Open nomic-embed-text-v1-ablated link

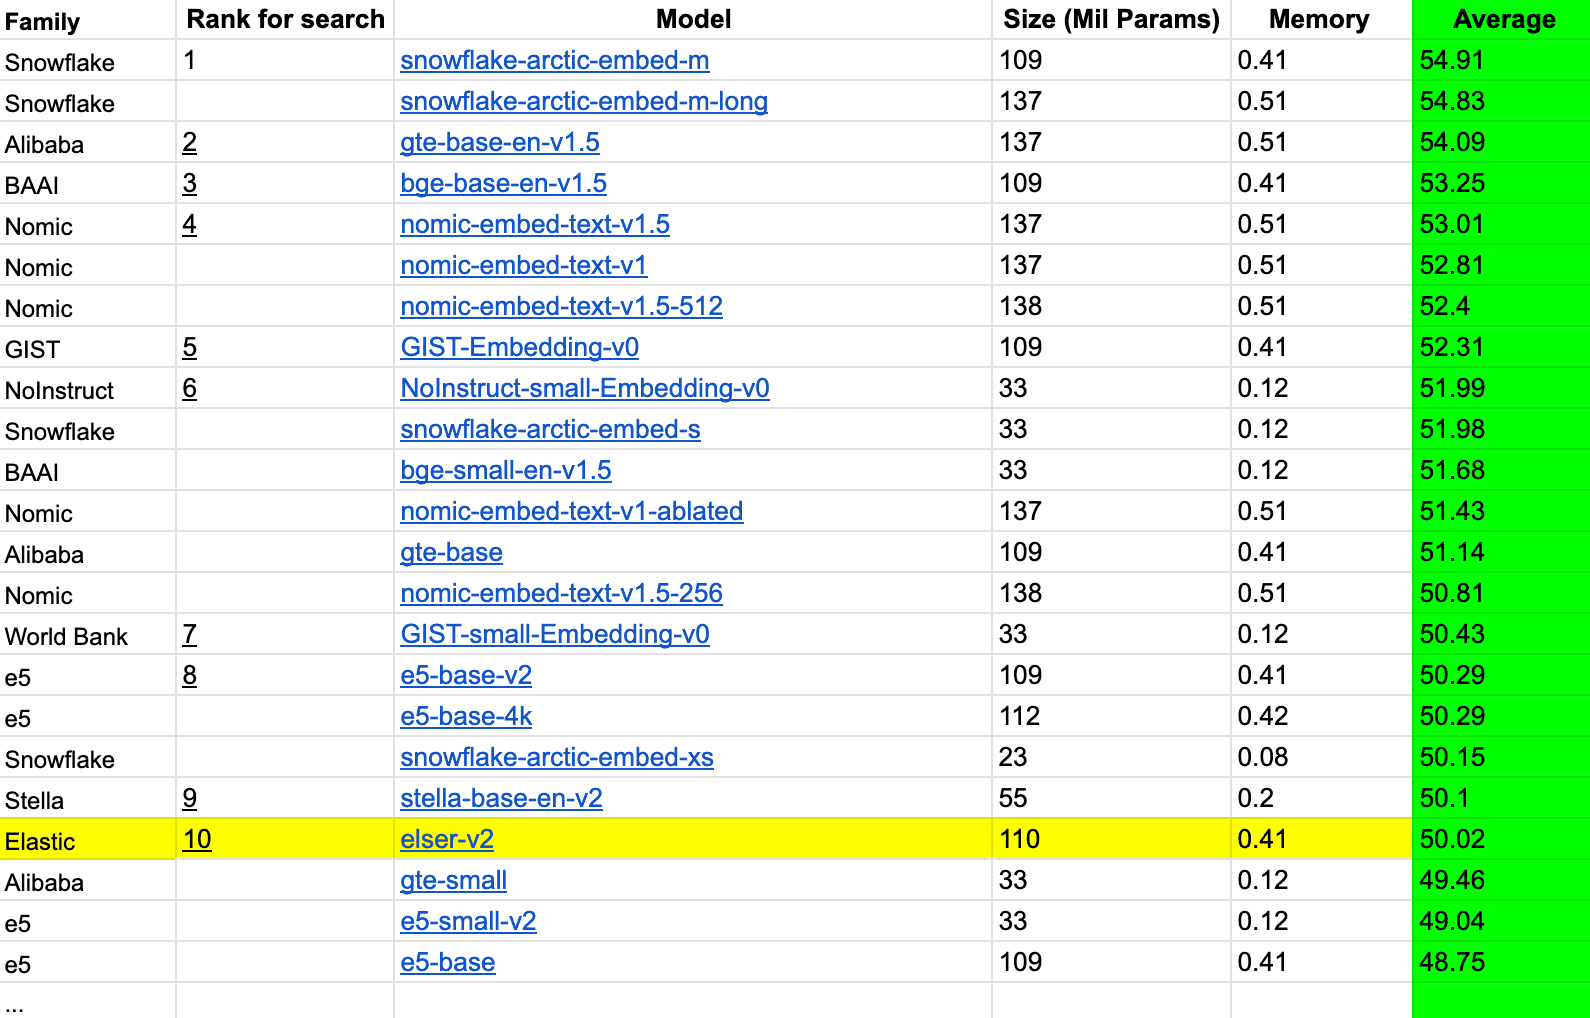[x=572, y=512]
